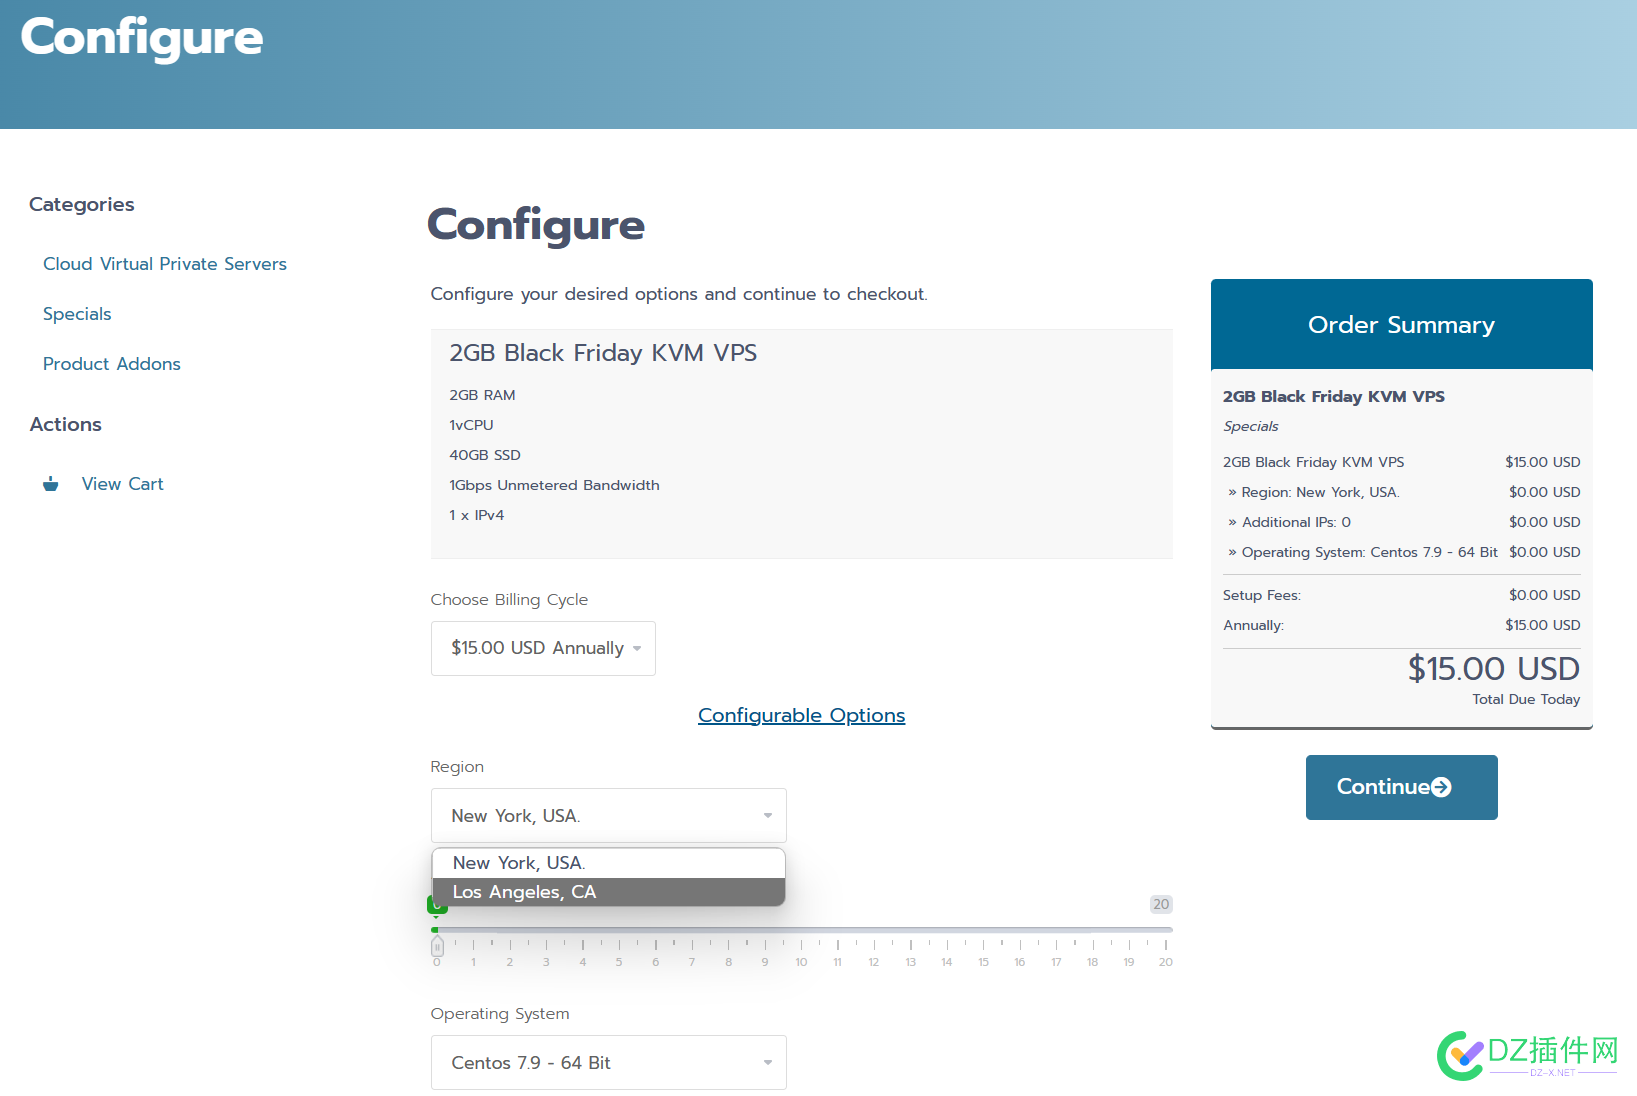Viewport: 1637px width, 1096px height.
Task: Click the 1 x IPv4 specification
Action: (477, 515)
